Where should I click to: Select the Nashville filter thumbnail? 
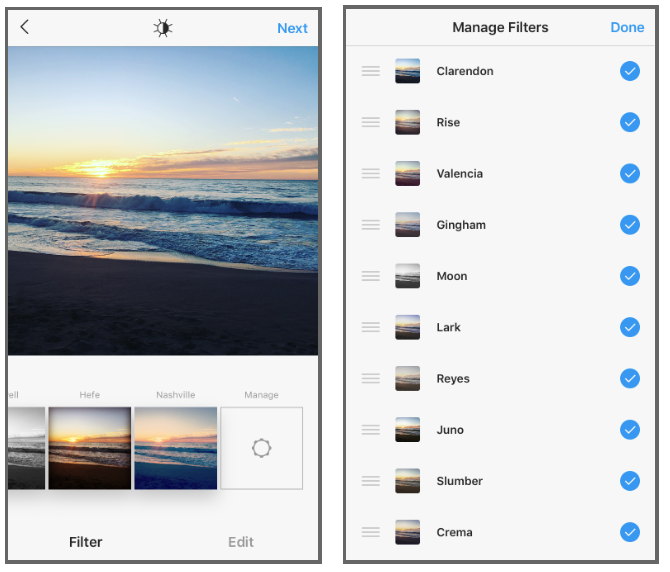tap(176, 448)
